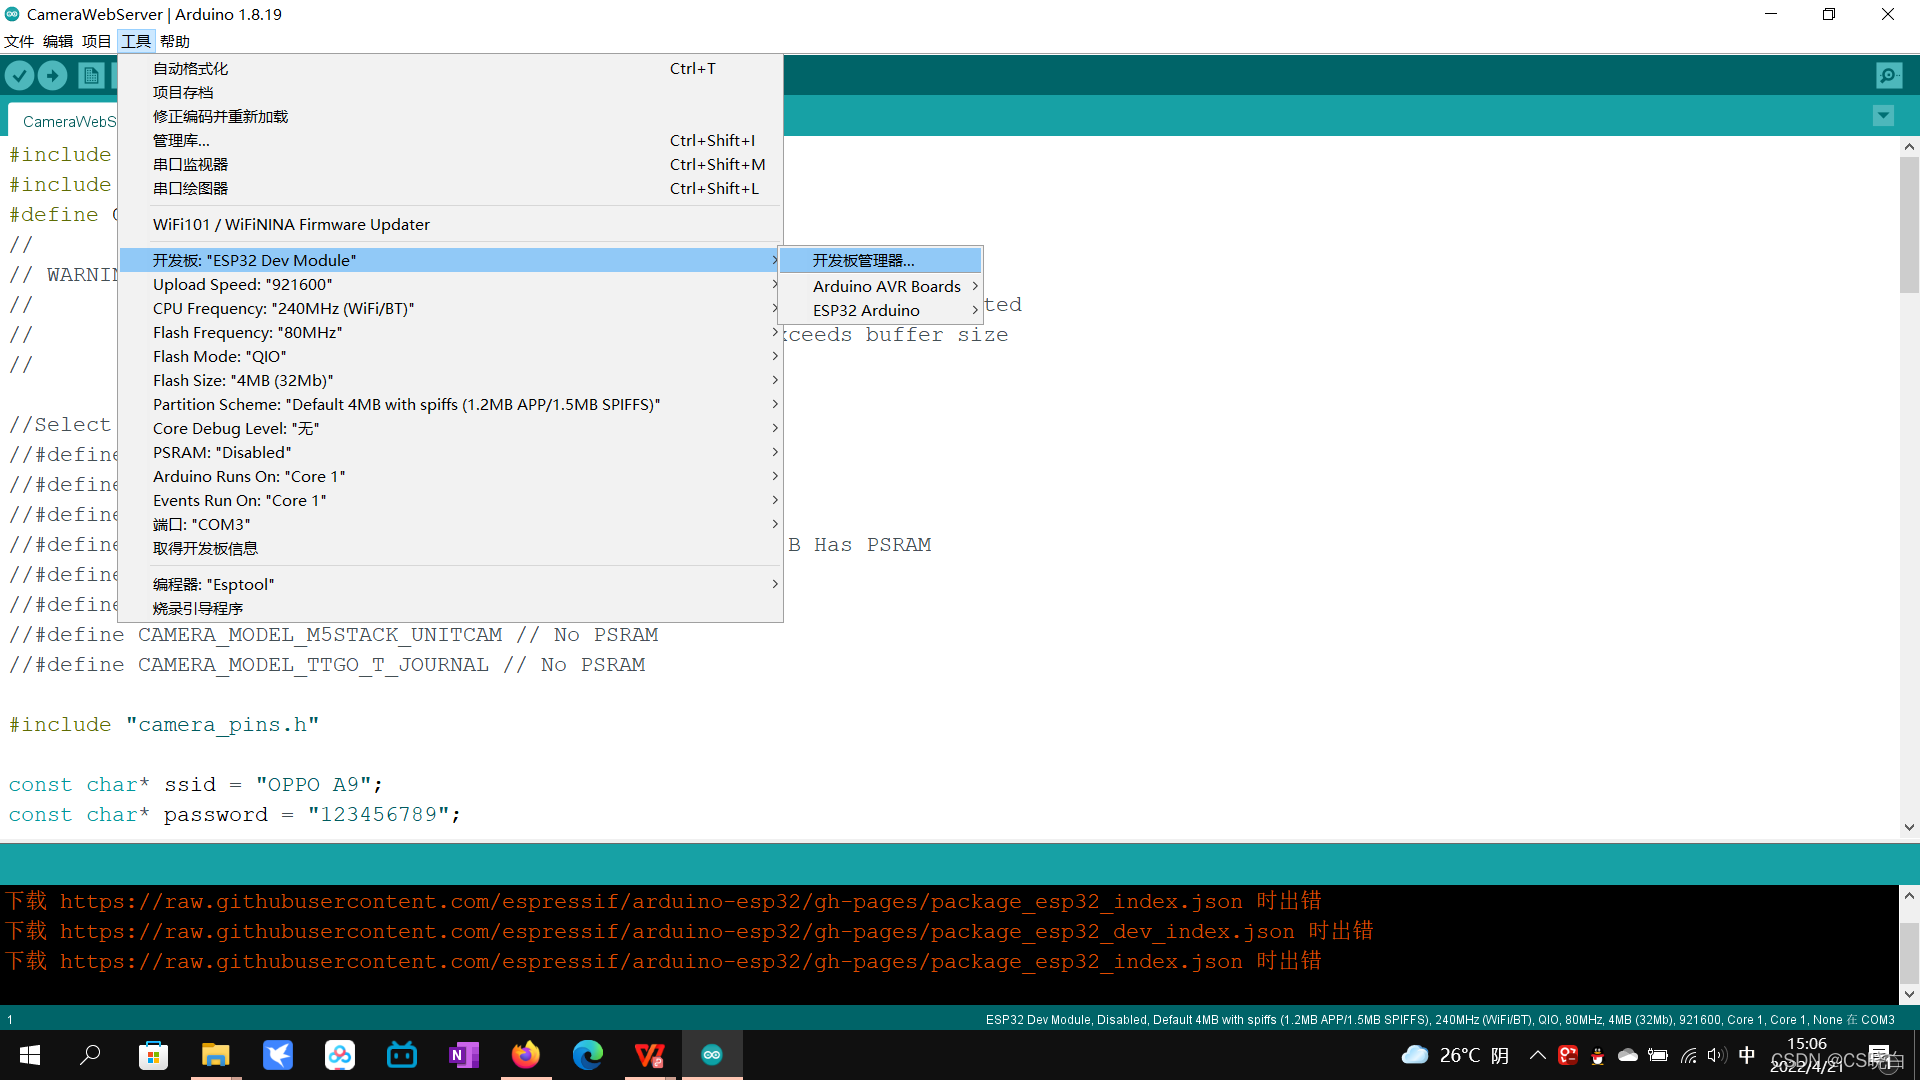The width and height of the screenshot is (1920, 1080).
Task: Expand CPU Frequency submenu
Action: (450, 308)
